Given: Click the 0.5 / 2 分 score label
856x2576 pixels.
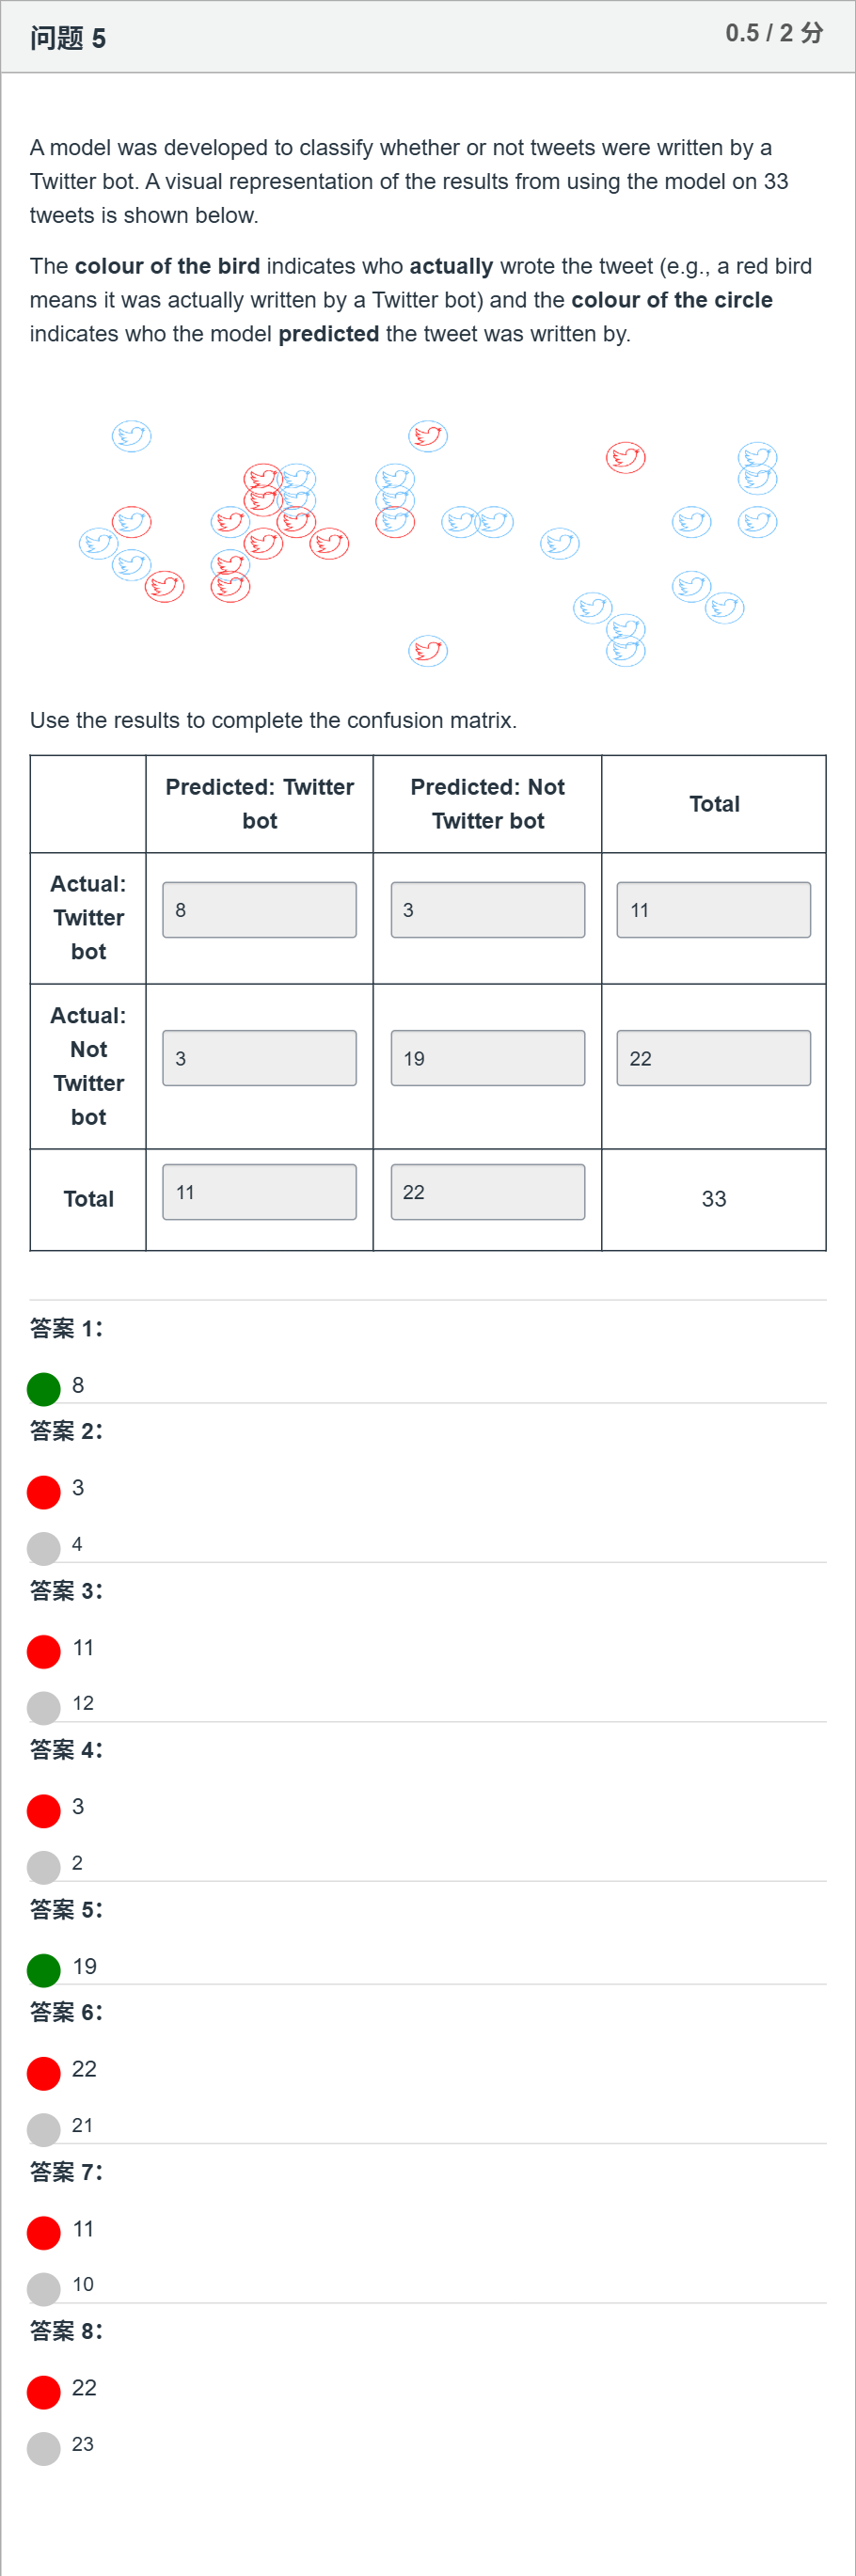Looking at the screenshot, I should (775, 33).
